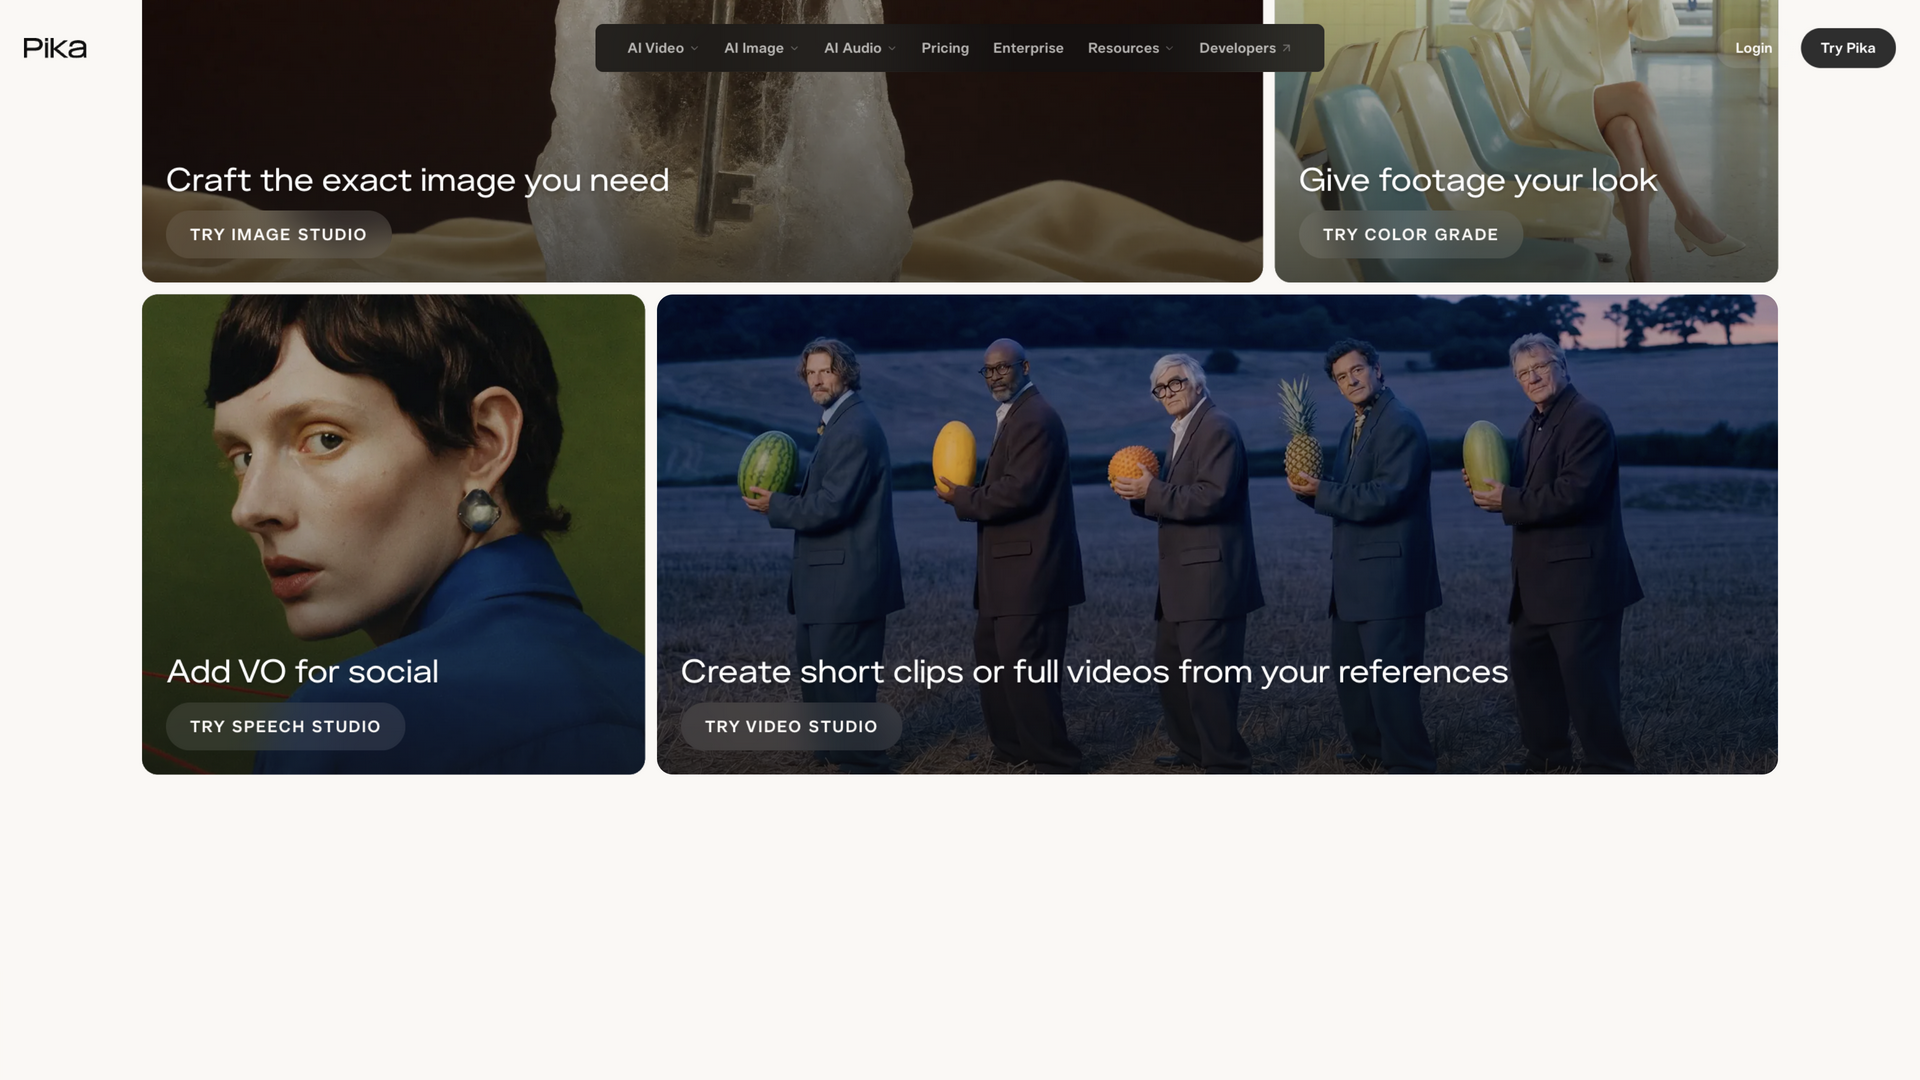1920x1080 pixels.
Task: Click 'Create short clips or full videos' heading
Action: point(1094,672)
